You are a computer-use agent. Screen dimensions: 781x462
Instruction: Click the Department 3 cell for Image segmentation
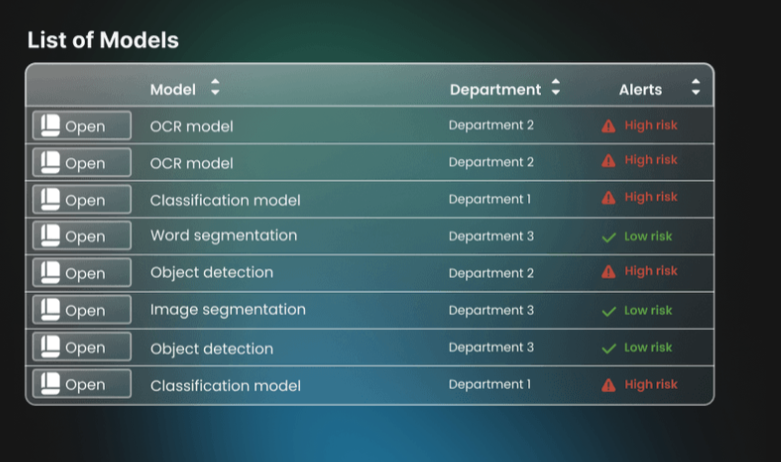coord(491,310)
